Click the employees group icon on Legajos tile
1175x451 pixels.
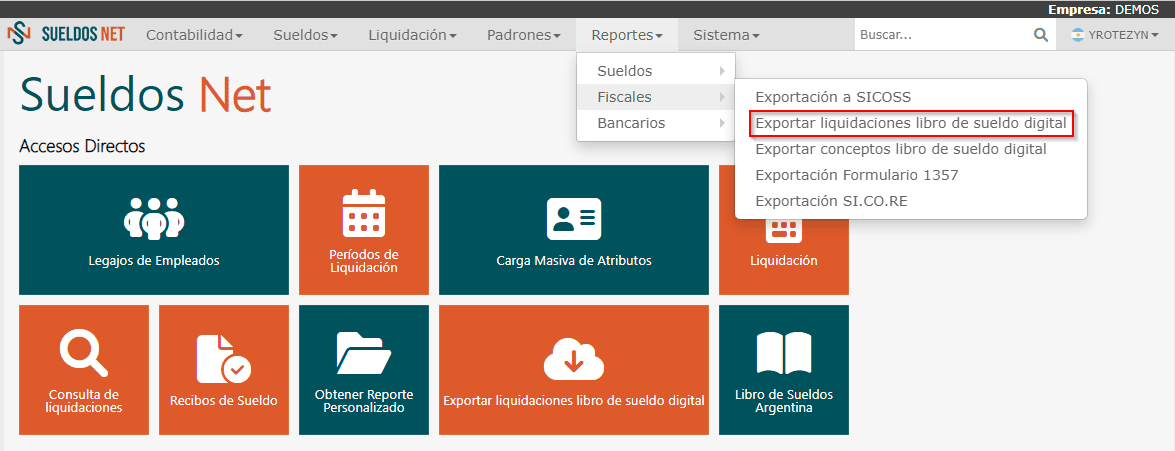click(154, 218)
